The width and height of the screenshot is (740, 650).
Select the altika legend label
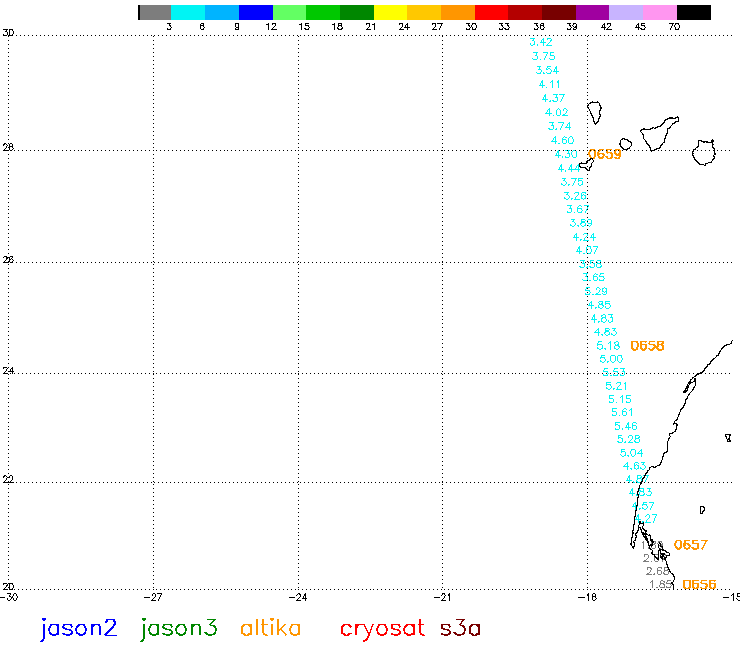[x=270, y=628]
